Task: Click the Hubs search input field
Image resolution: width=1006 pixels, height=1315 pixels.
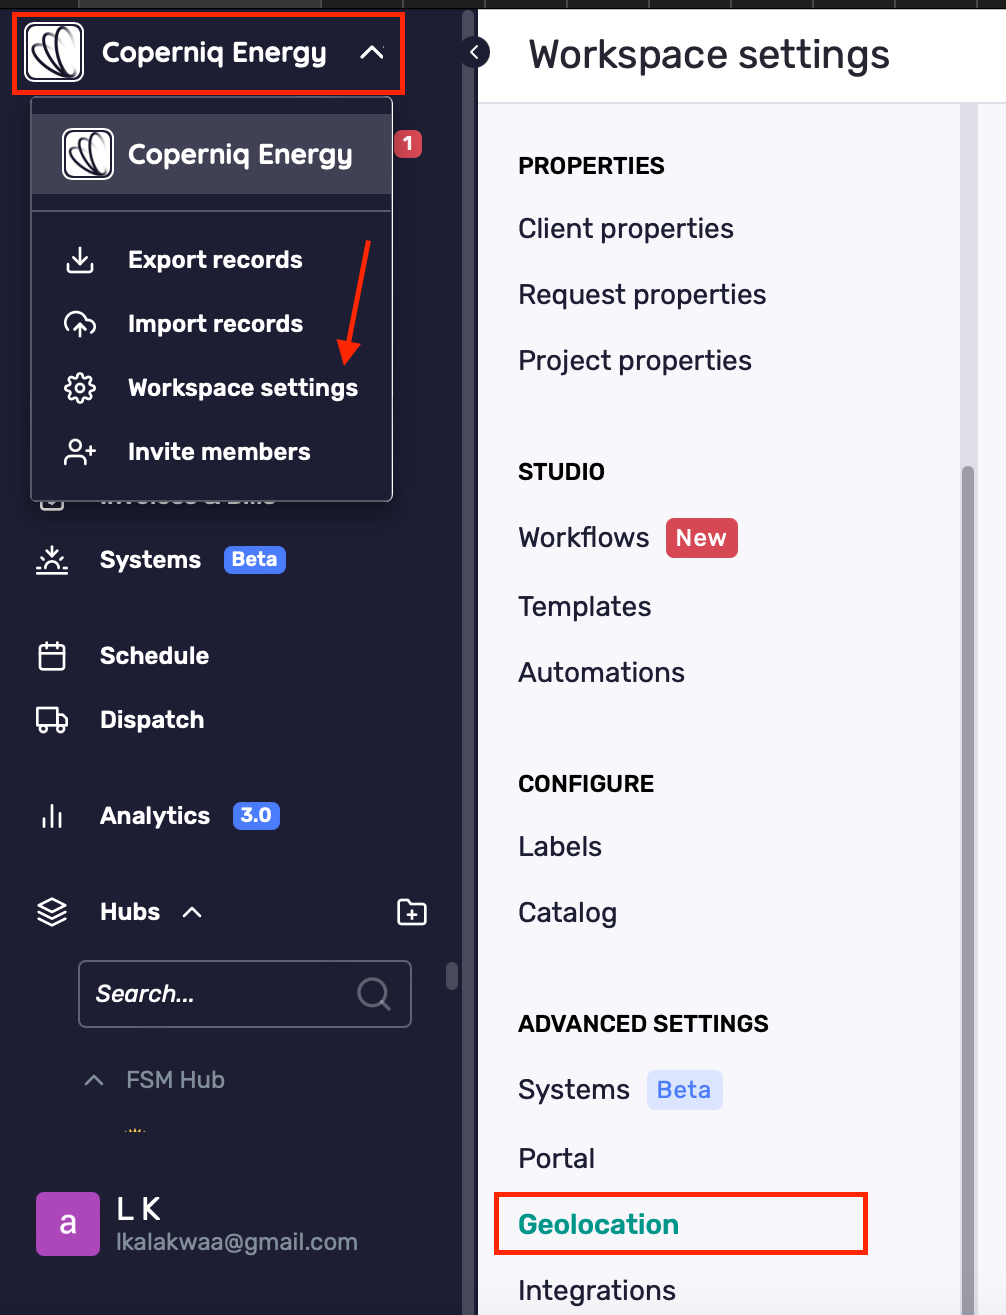Action: pos(245,994)
